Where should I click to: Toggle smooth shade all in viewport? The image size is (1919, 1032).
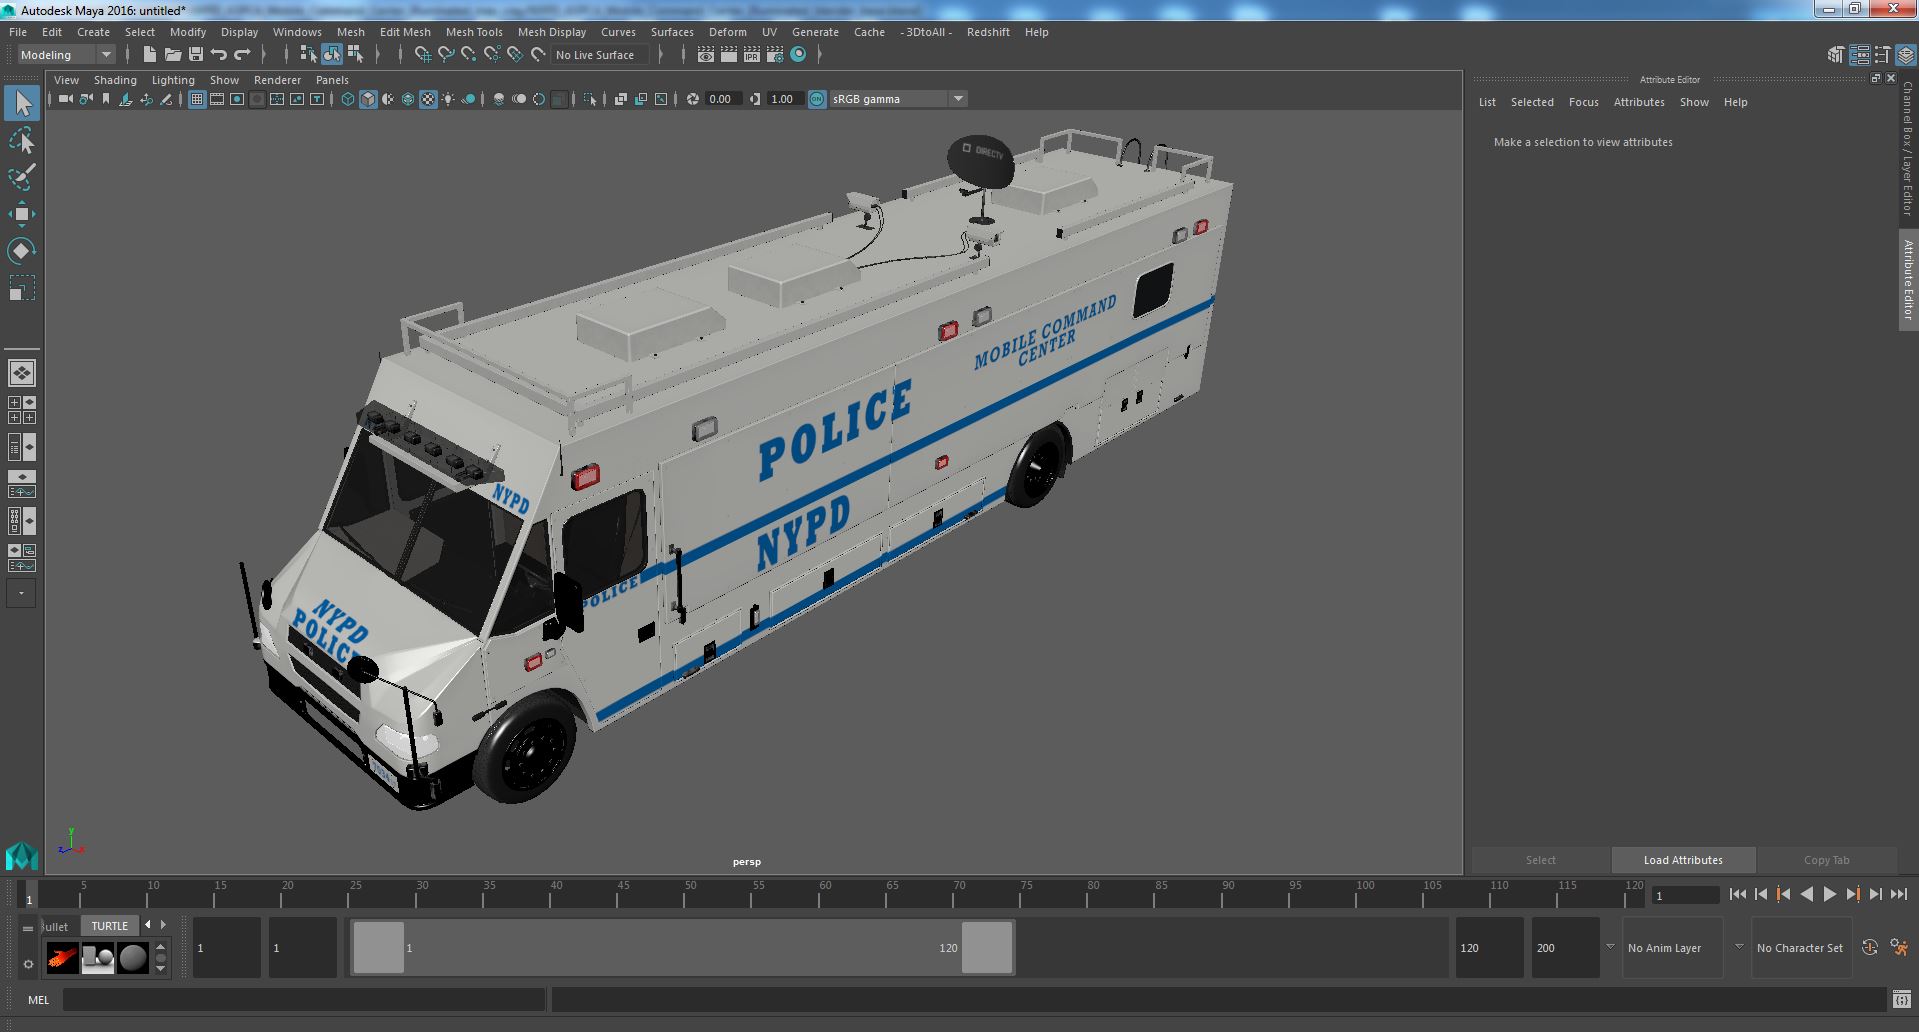point(368,99)
